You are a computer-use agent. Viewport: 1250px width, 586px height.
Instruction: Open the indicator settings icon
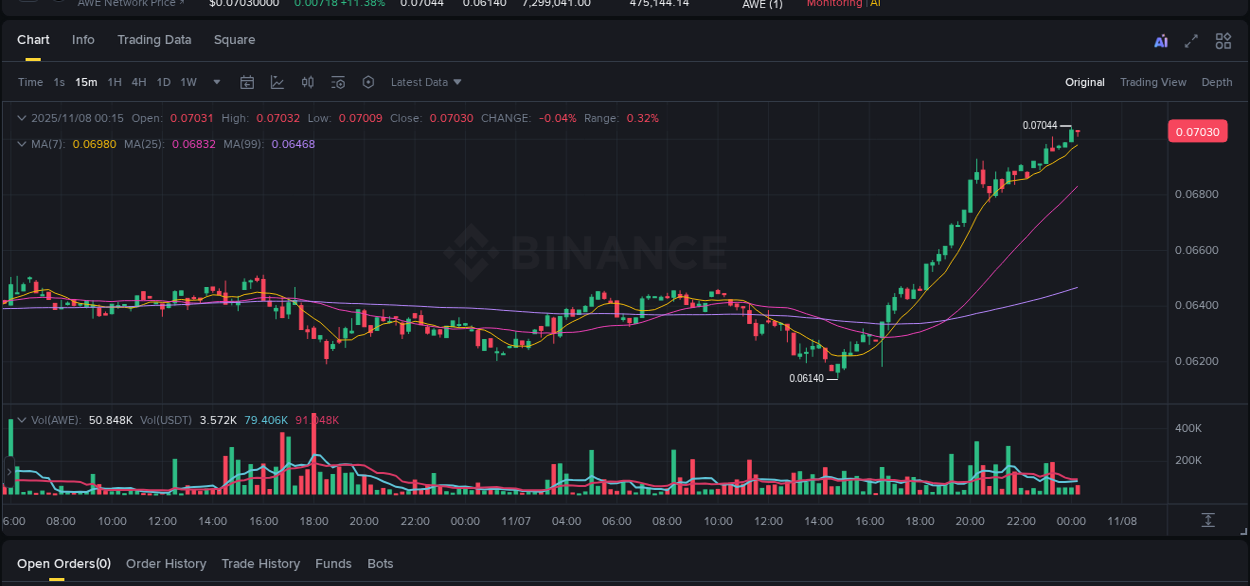(x=338, y=82)
